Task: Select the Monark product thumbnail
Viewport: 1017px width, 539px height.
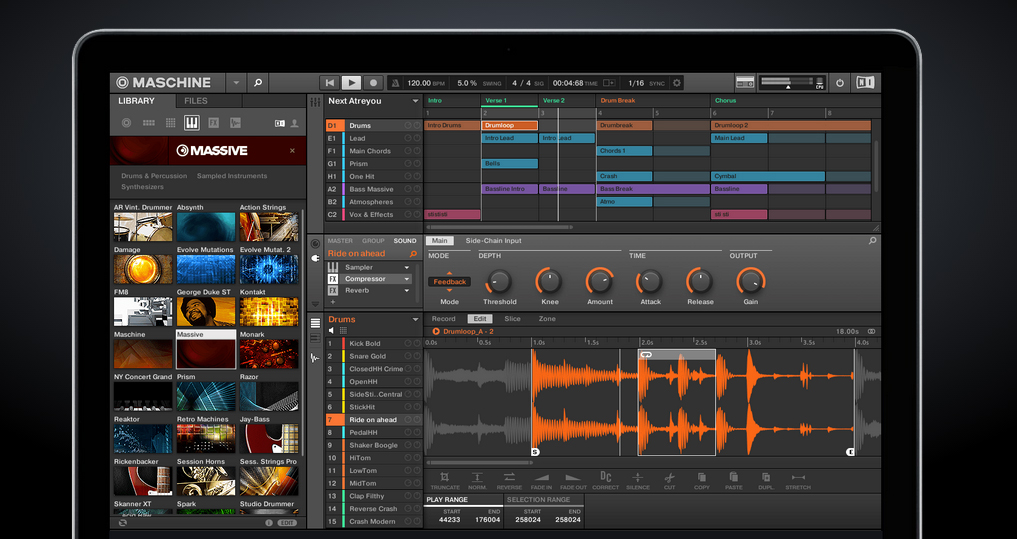Action: tap(269, 354)
